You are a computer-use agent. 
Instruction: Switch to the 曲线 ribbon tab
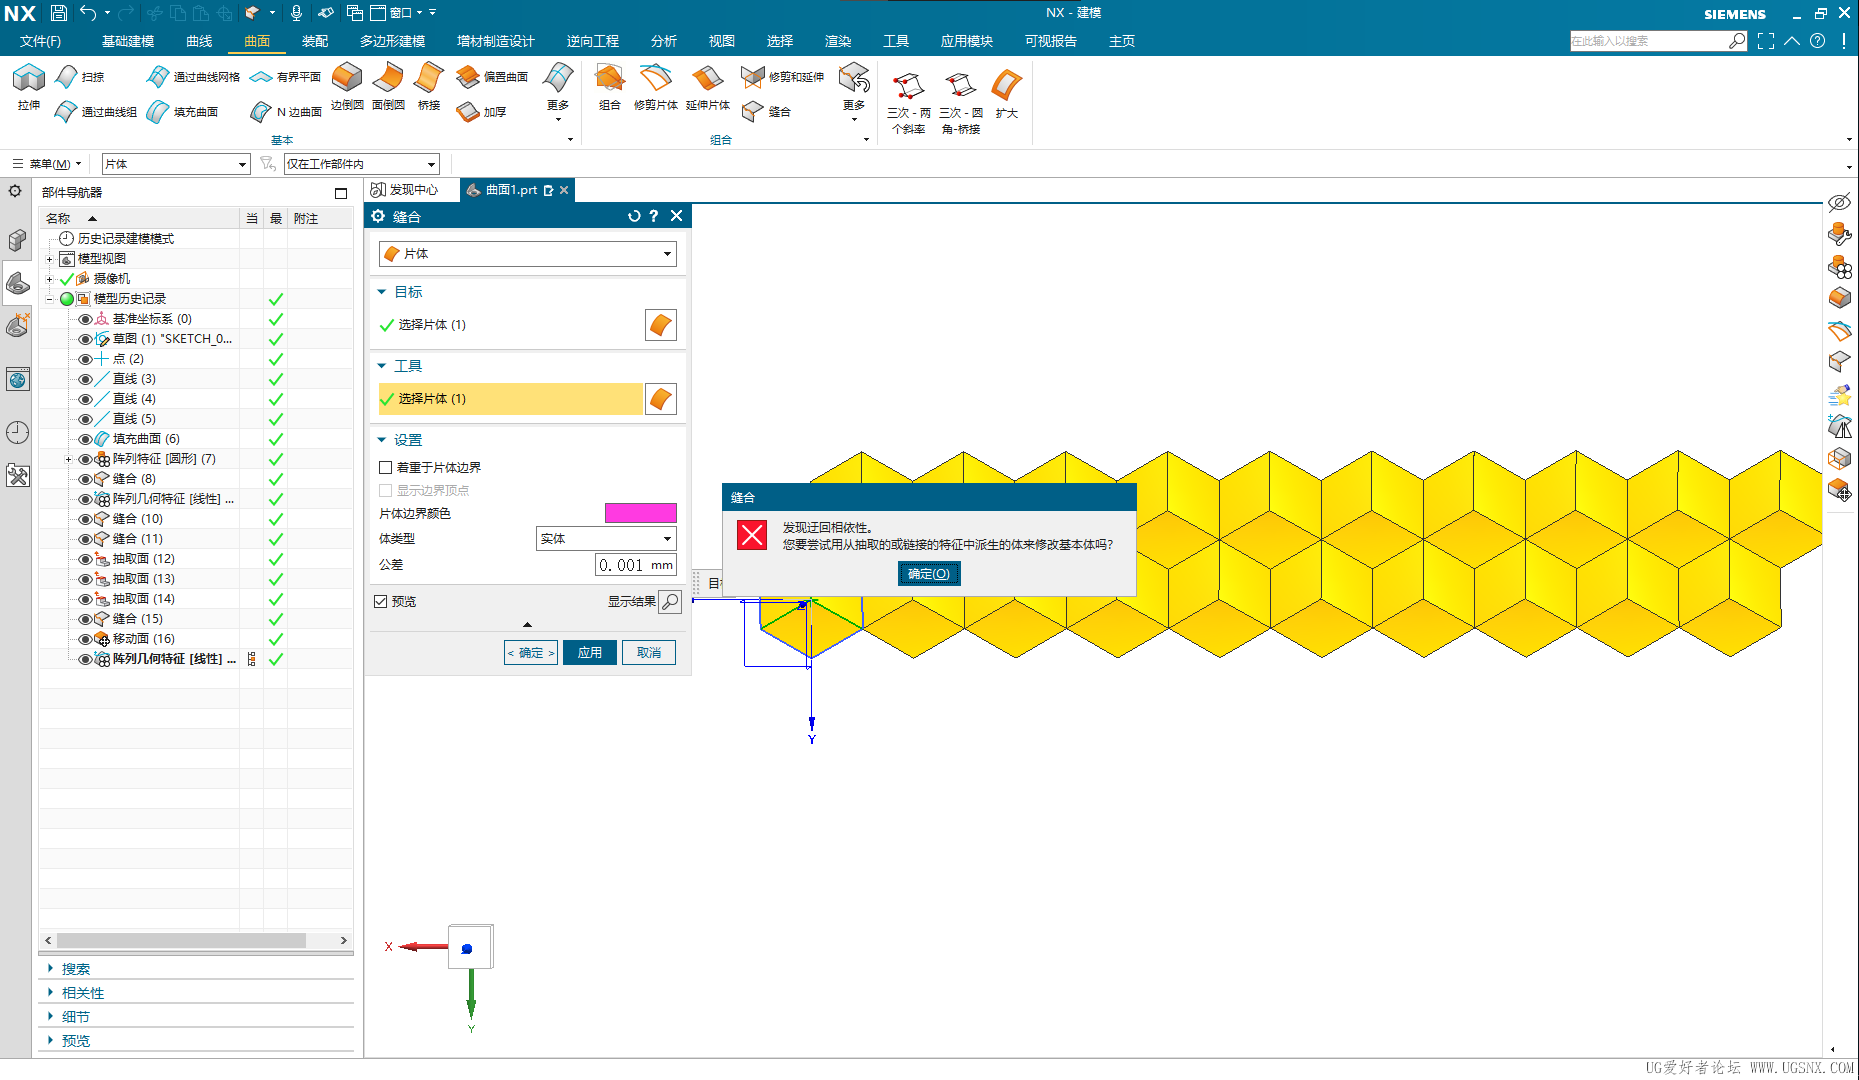tap(199, 41)
